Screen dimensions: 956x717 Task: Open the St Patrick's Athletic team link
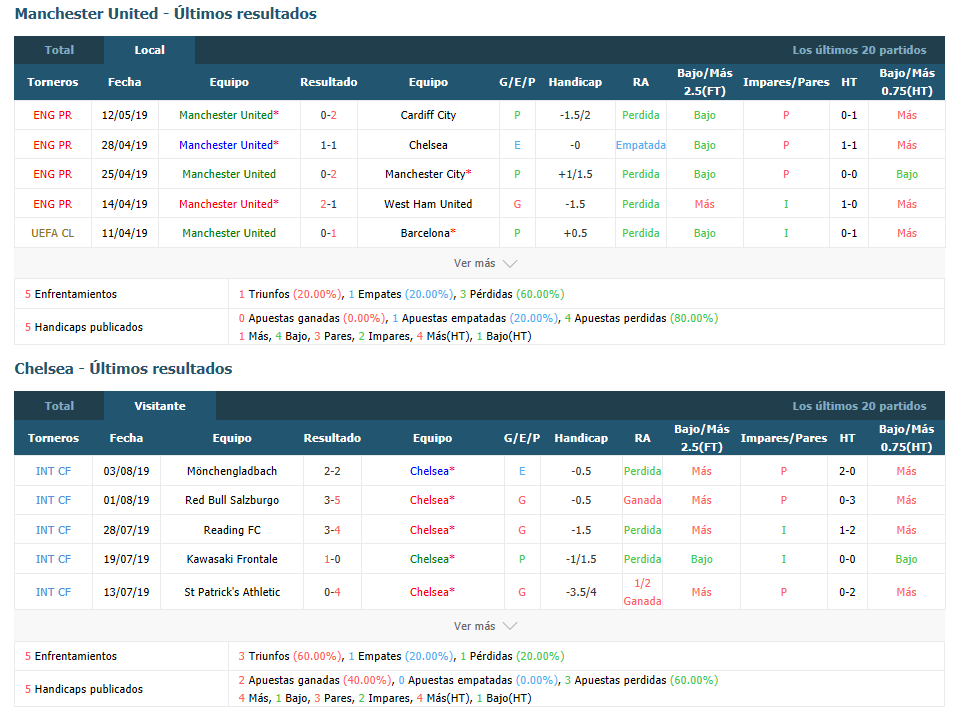232,592
